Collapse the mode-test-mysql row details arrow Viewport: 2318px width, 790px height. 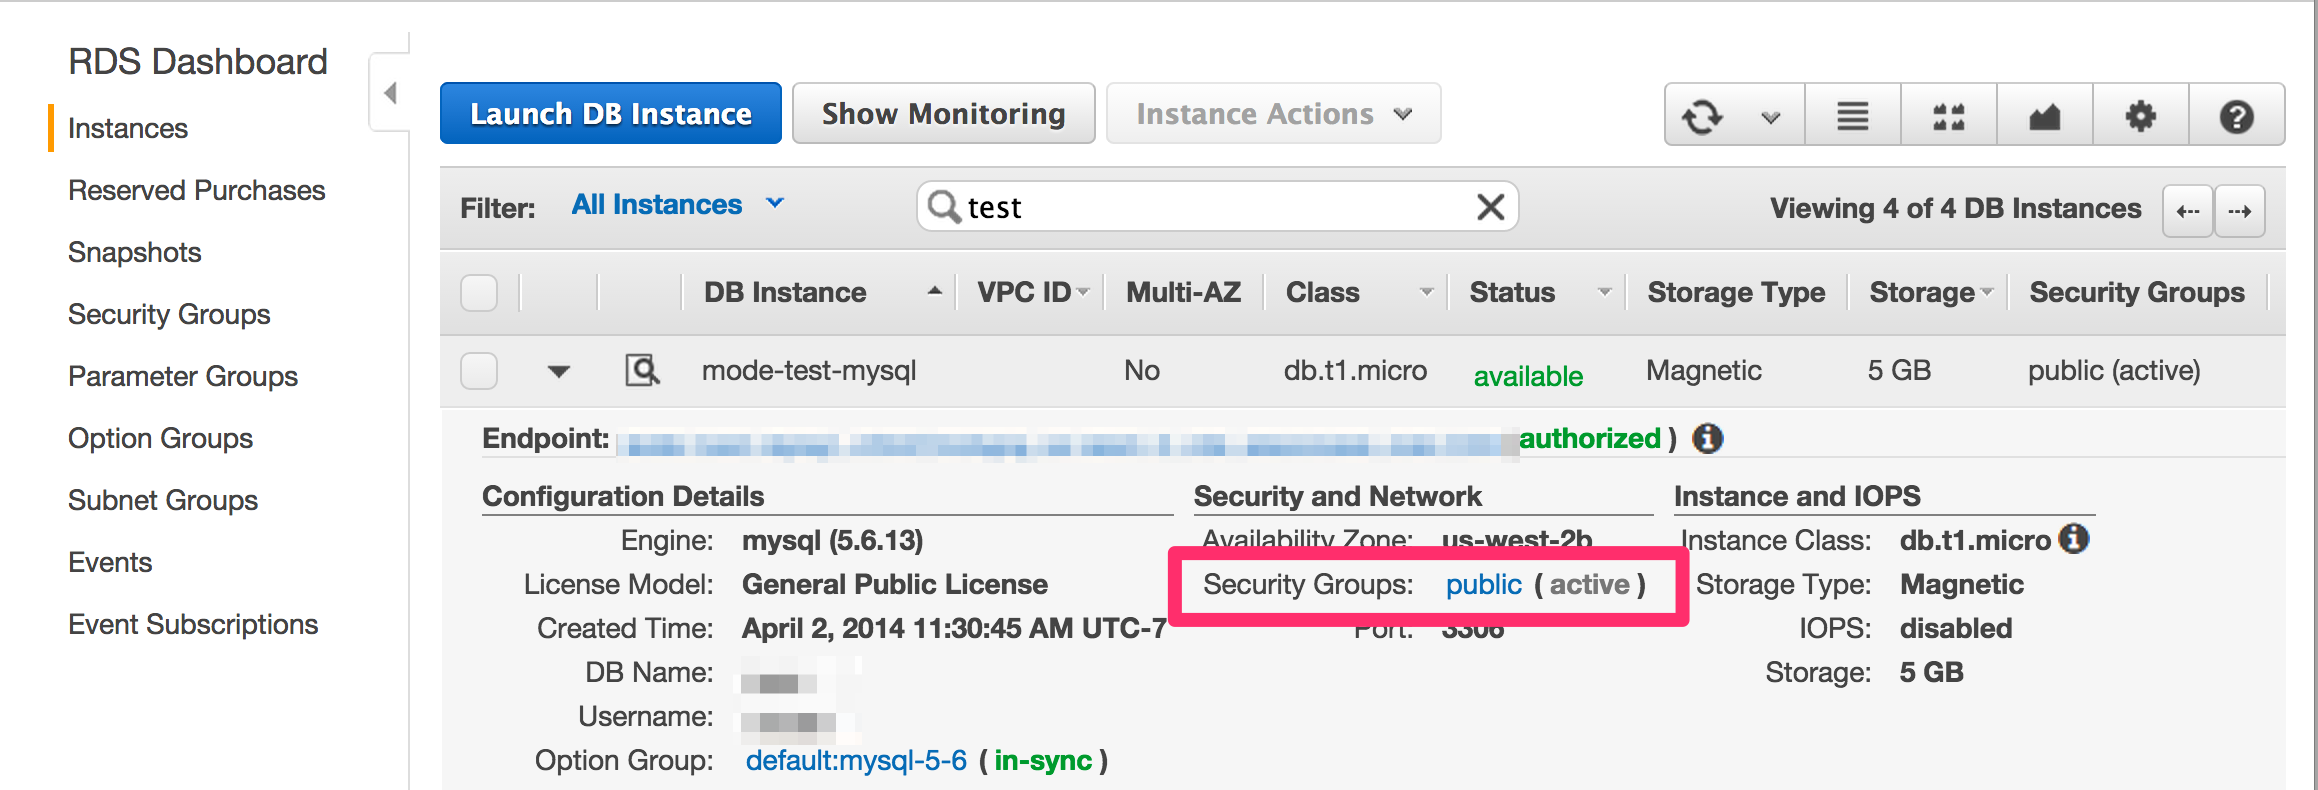559,372
